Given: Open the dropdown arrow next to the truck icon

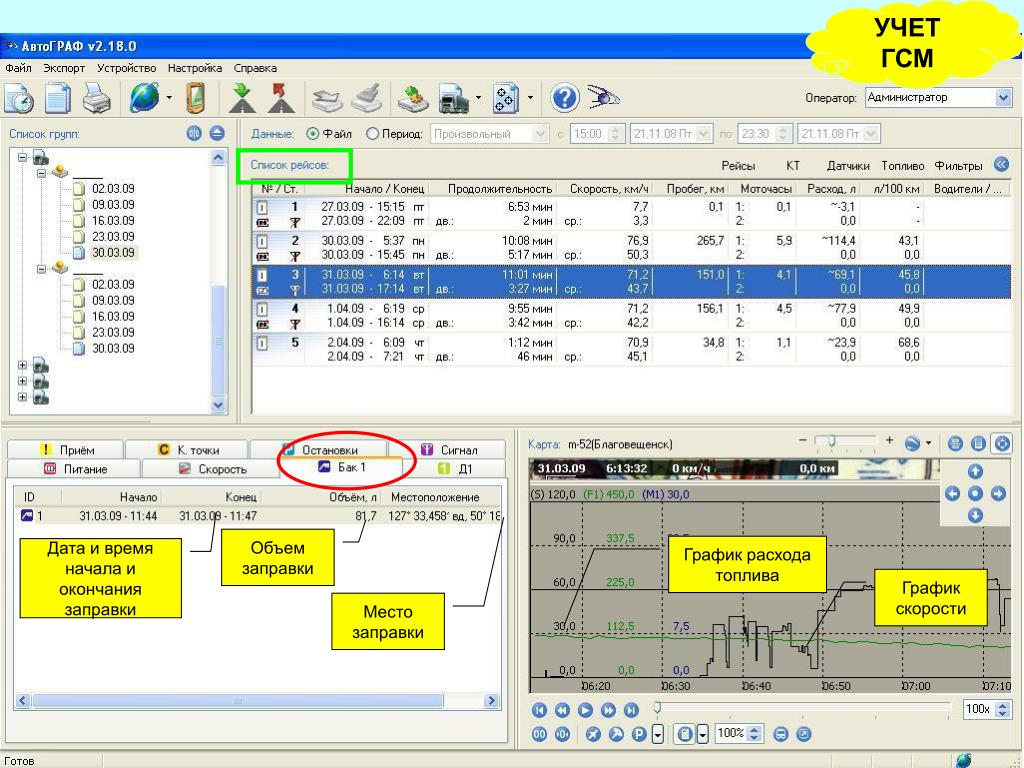Looking at the screenshot, I should (x=478, y=98).
